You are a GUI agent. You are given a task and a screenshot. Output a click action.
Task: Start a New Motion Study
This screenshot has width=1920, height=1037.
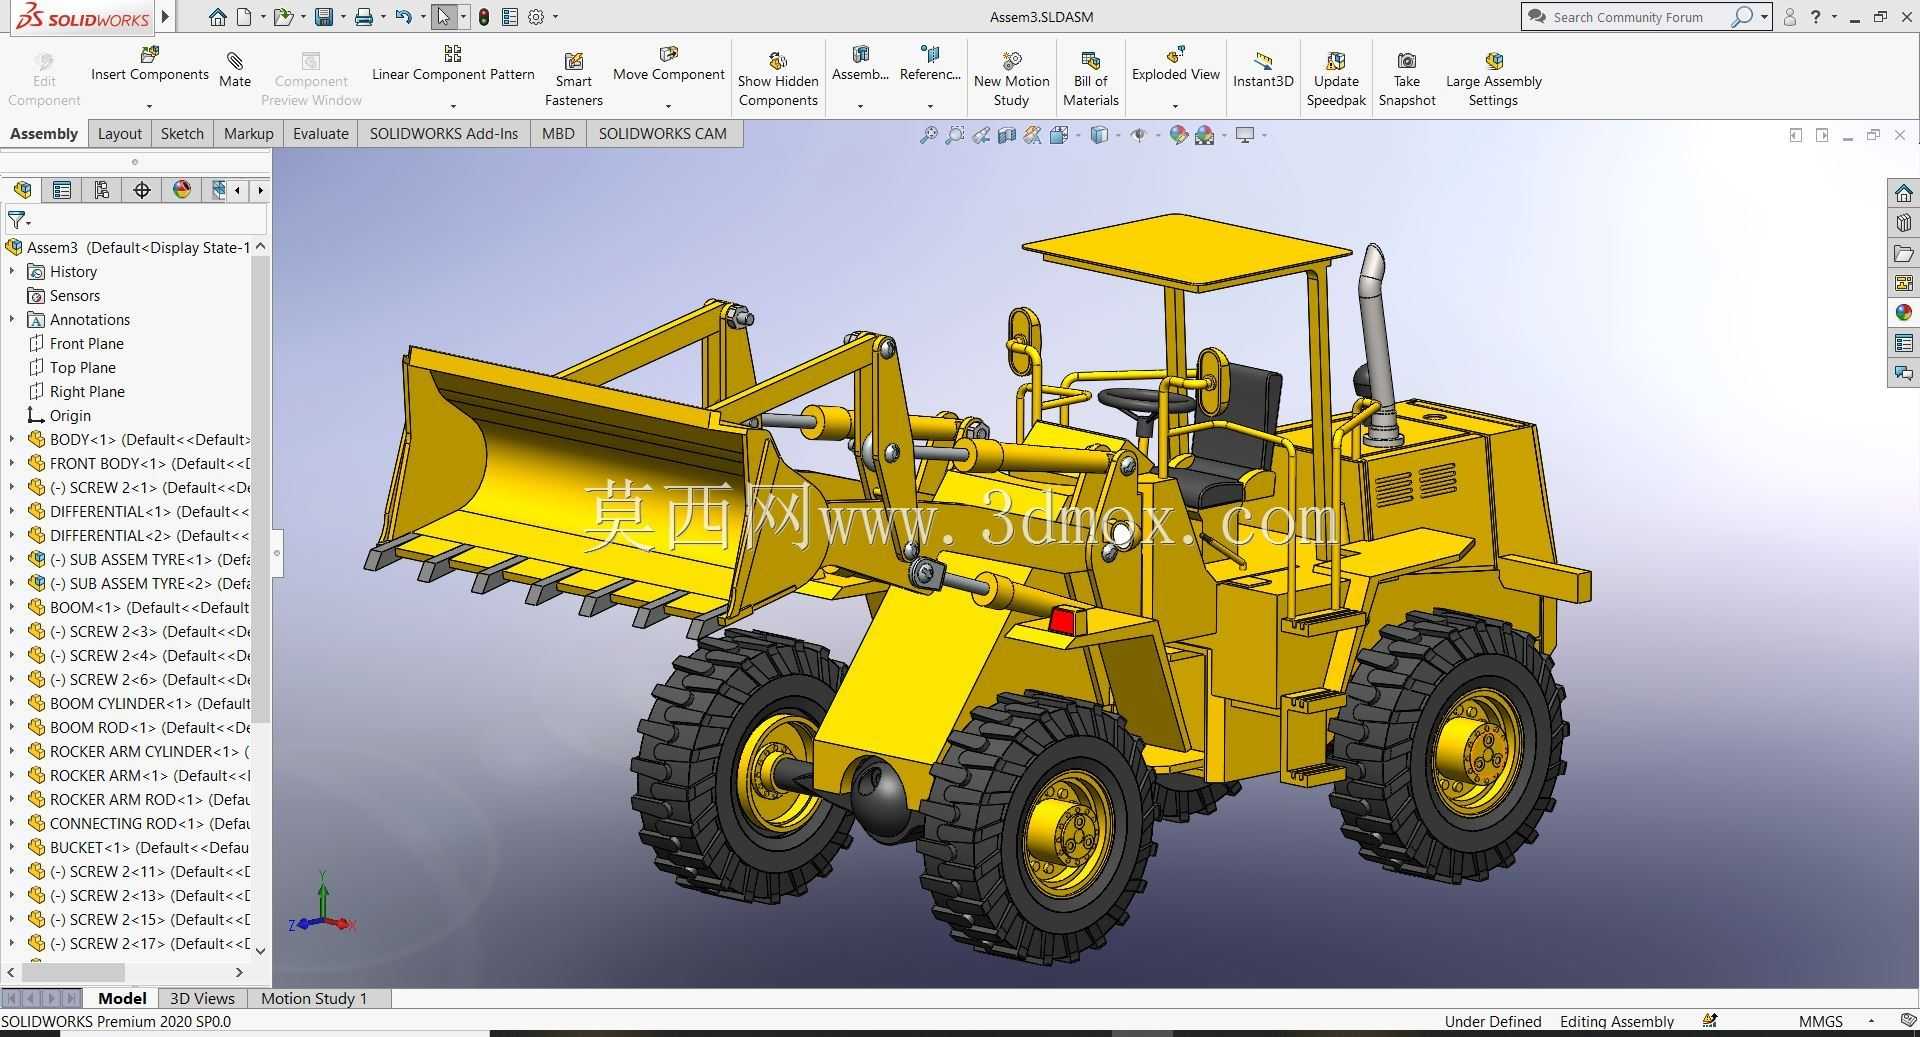pyautogui.click(x=1012, y=80)
